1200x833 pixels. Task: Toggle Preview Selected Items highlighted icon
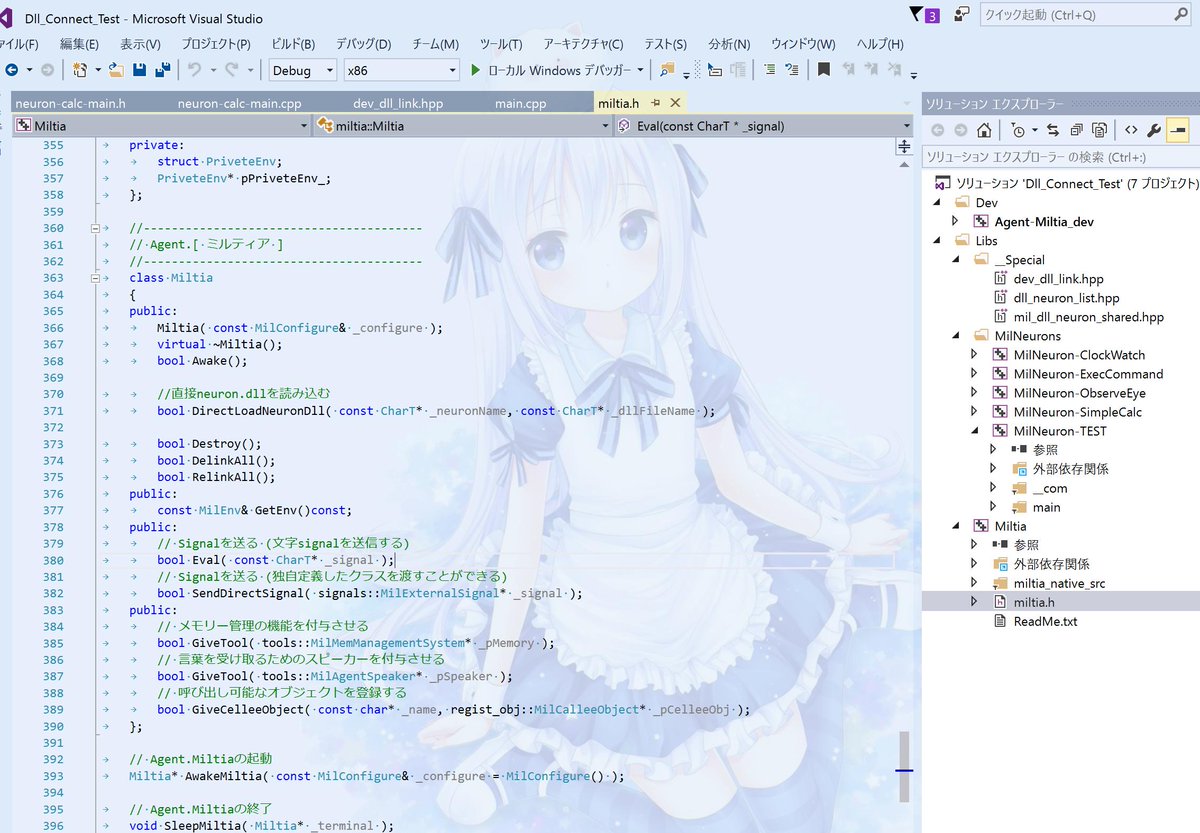pos(1177,130)
